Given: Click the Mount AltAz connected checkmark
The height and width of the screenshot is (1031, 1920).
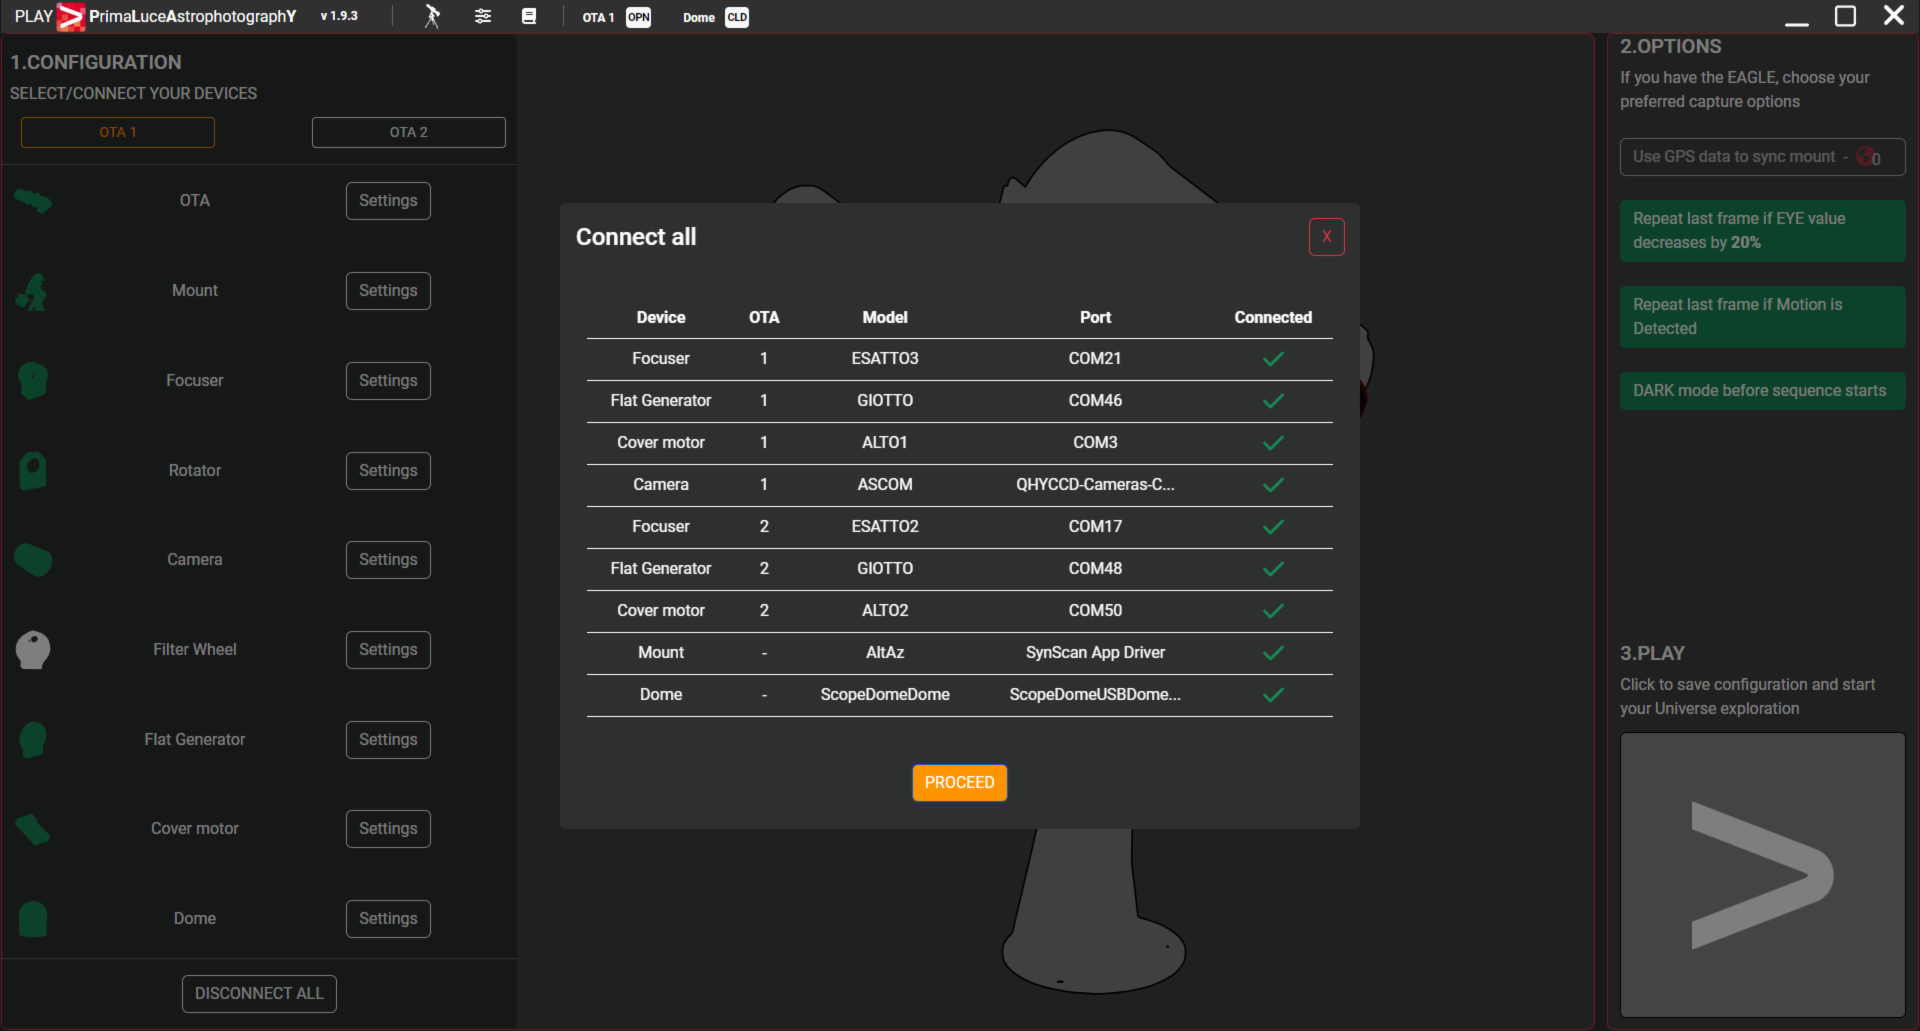Looking at the screenshot, I should coord(1273,653).
